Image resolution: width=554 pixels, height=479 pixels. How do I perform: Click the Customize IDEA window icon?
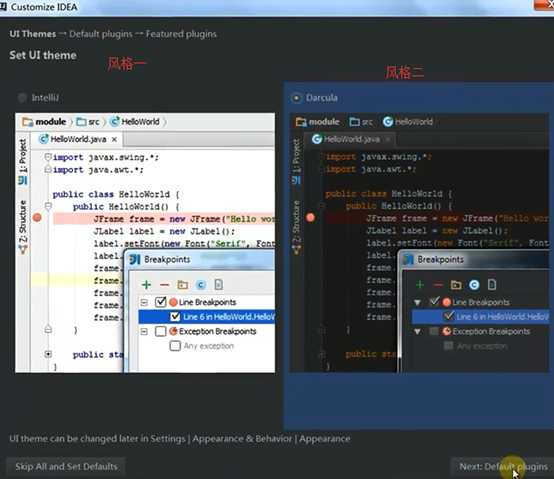[x=3, y=7]
